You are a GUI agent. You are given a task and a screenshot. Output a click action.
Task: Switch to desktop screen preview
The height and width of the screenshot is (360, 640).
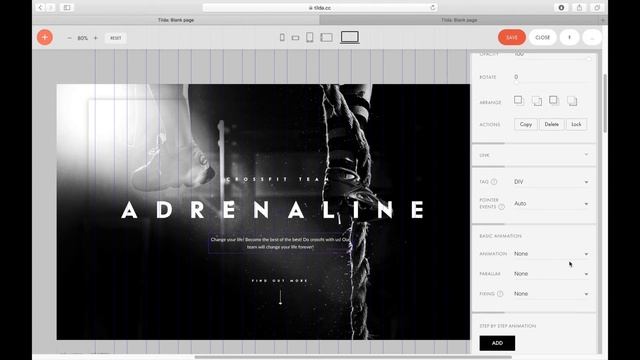350,37
